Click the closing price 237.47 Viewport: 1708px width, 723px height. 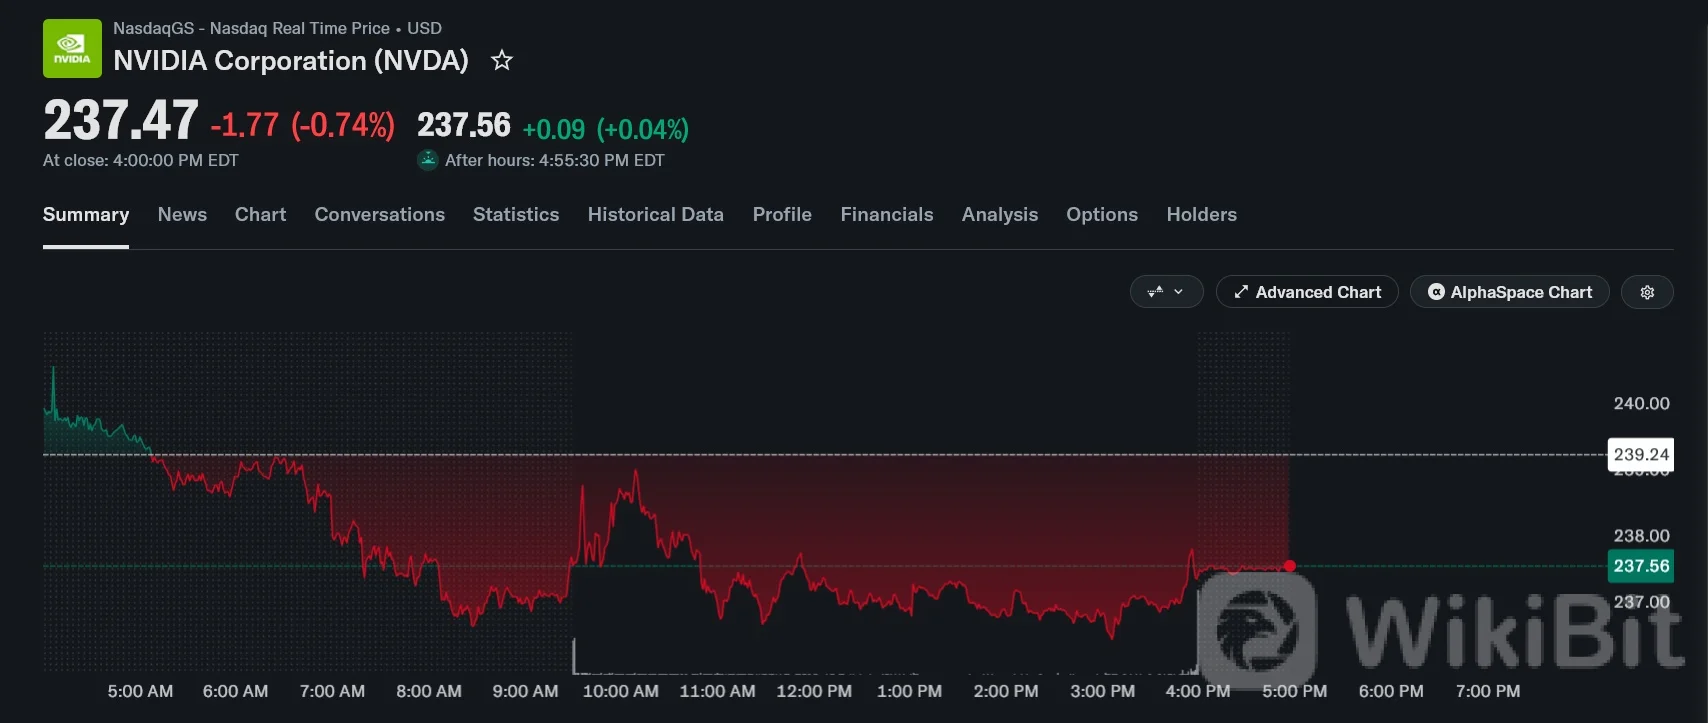coord(121,121)
